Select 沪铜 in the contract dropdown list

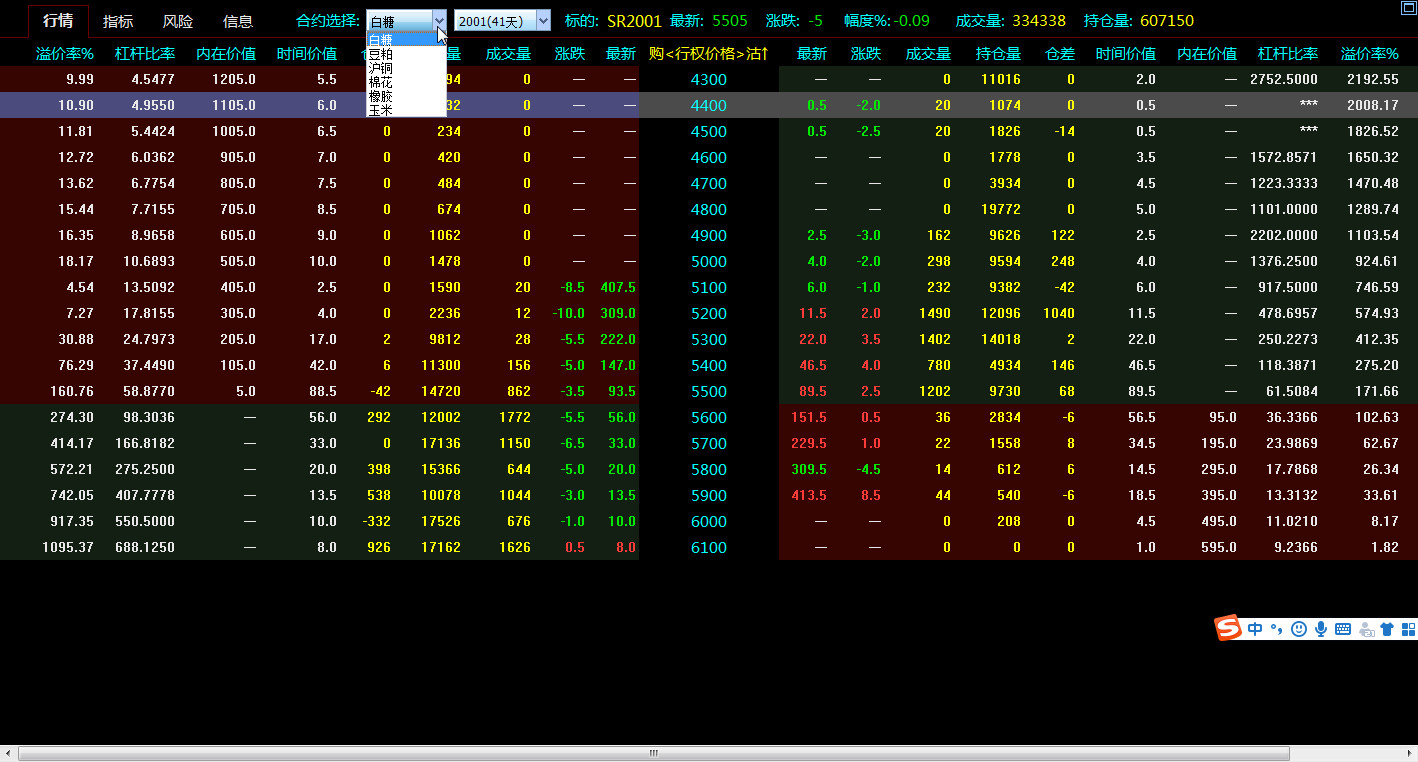click(x=381, y=68)
